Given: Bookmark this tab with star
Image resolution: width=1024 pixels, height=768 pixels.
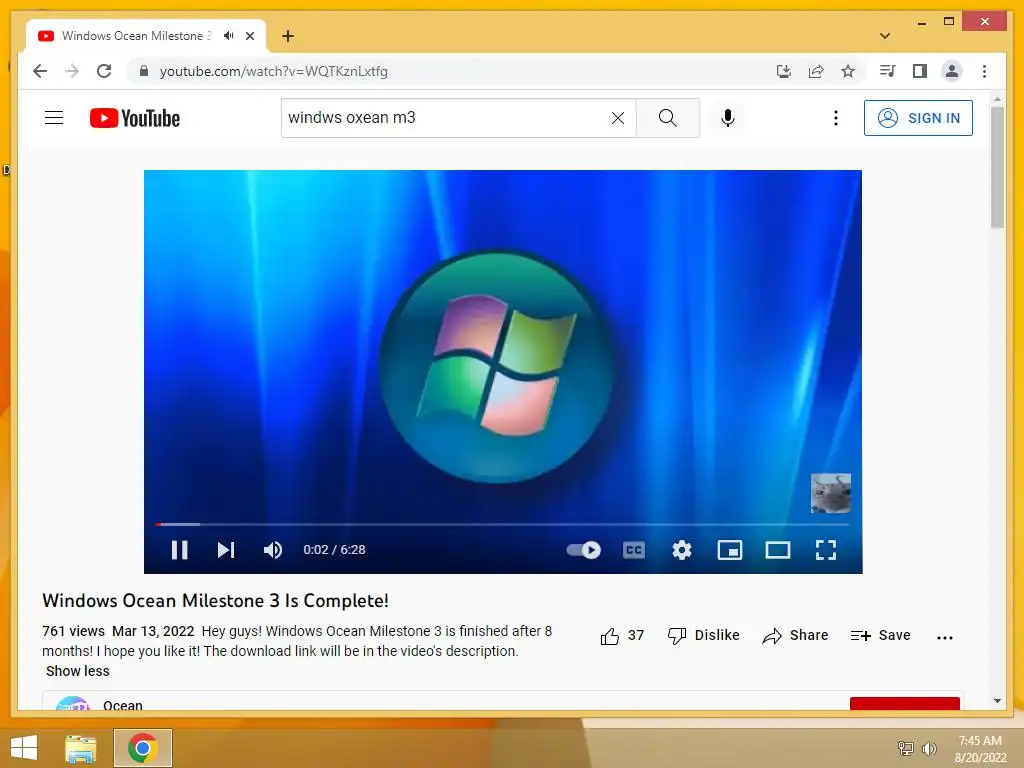Looking at the screenshot, I should [x=848, y=71].
